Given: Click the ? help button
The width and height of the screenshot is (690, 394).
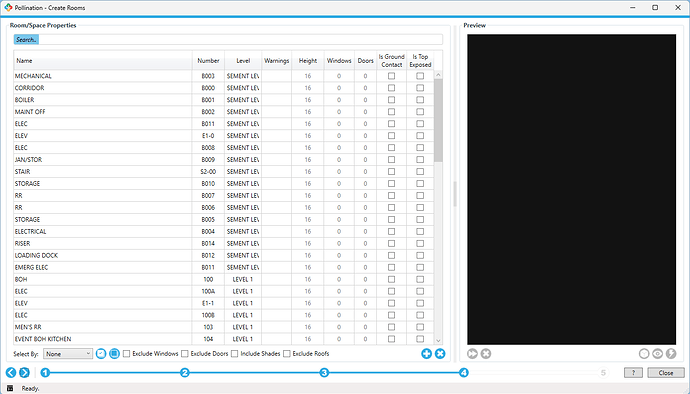Looking at the screenshot, I should click(x=633, y=373).
